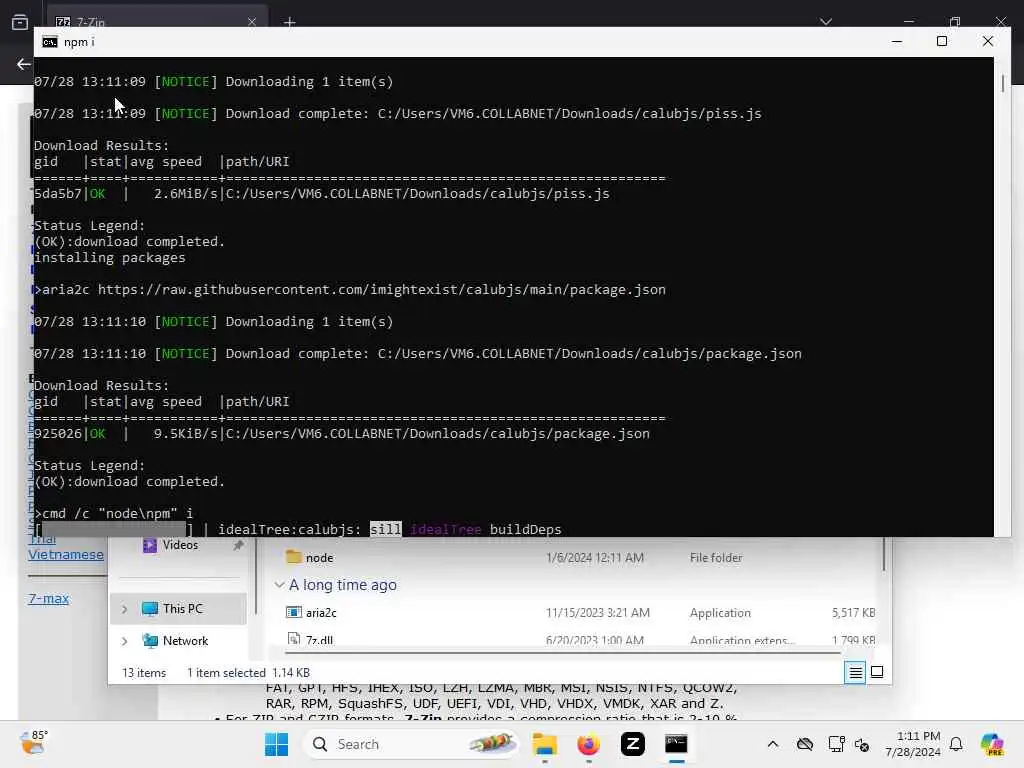Select the 7z.dll file row
The height and width of the screenshot is (768, 1024).
[580, 640]
